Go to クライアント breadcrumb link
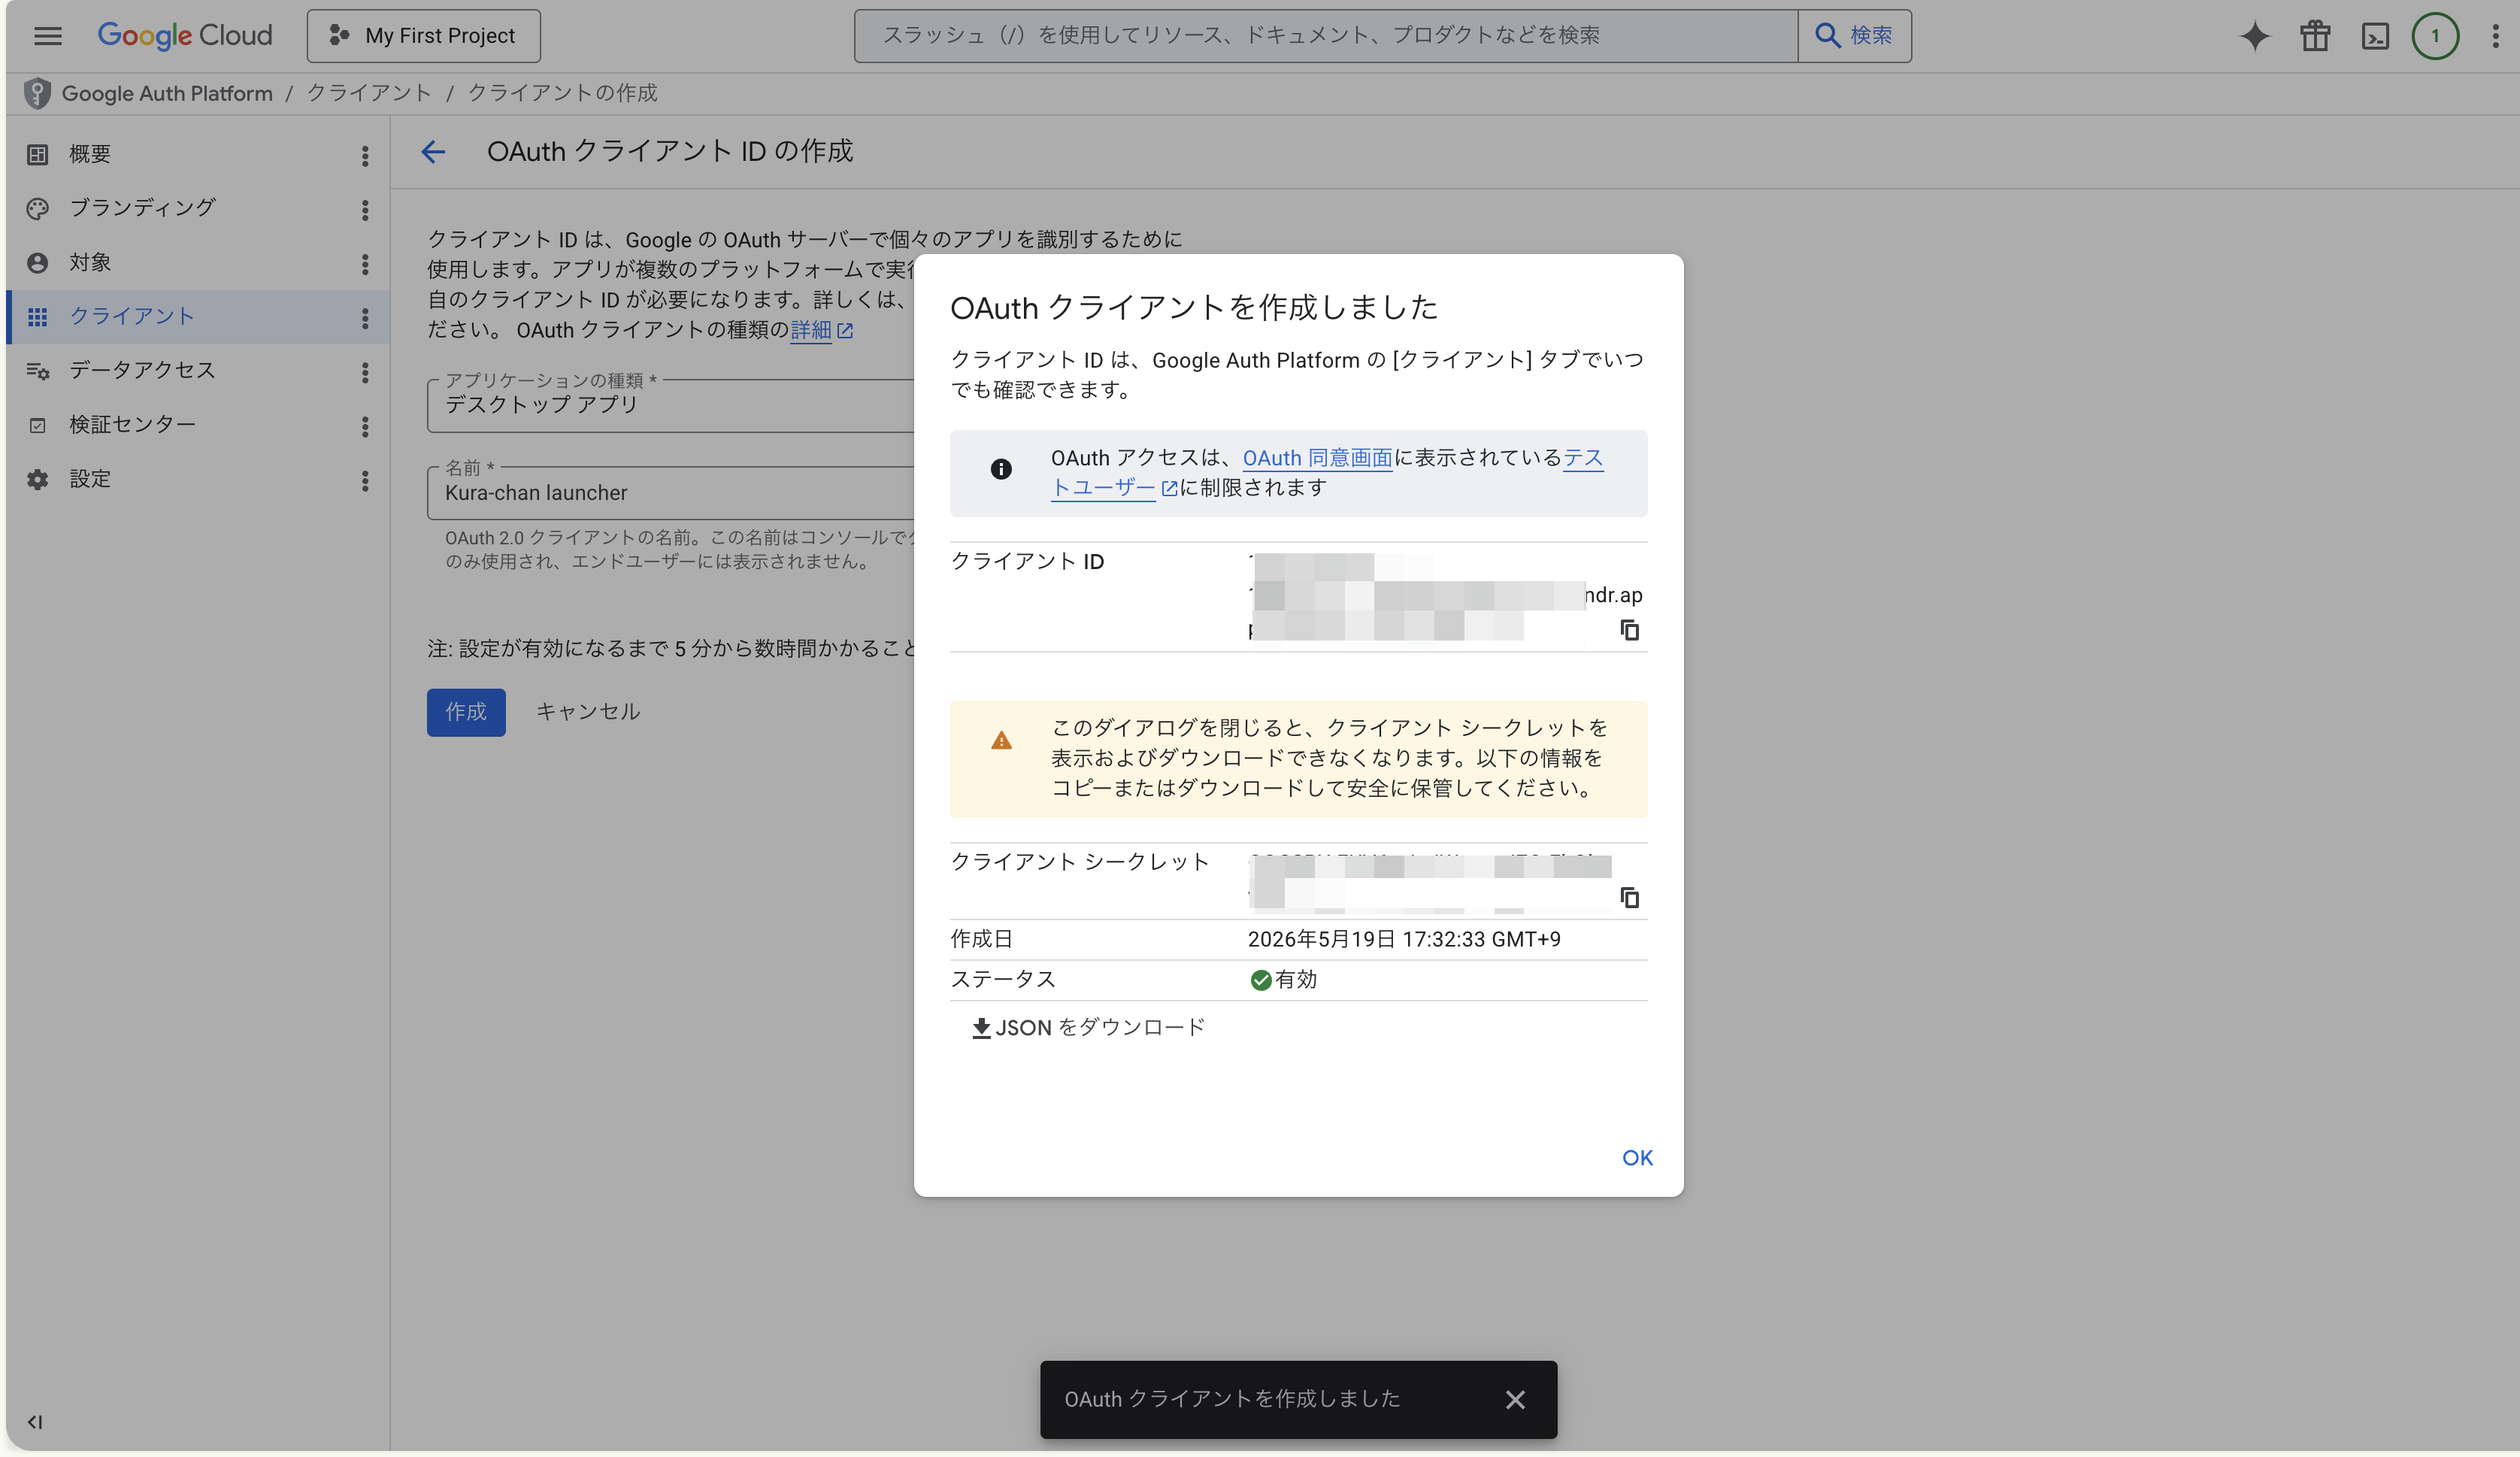Screen dimensions: 2520x1457 click(x=369, y=93)
